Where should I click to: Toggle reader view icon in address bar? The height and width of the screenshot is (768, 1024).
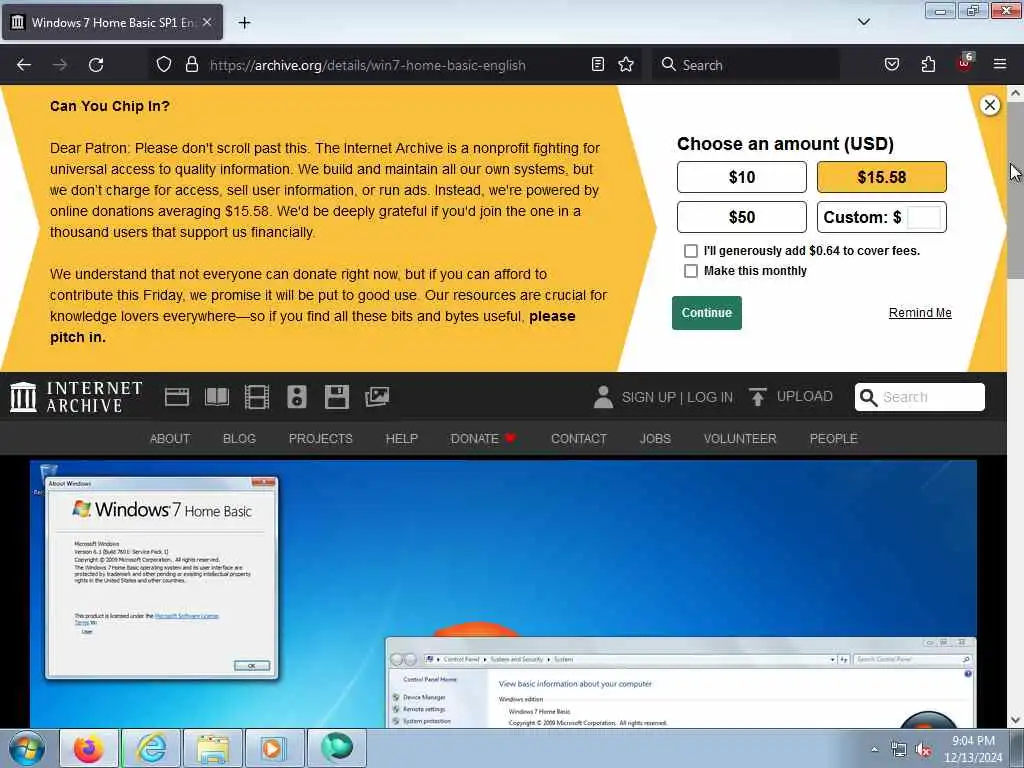tap(598, 65)
